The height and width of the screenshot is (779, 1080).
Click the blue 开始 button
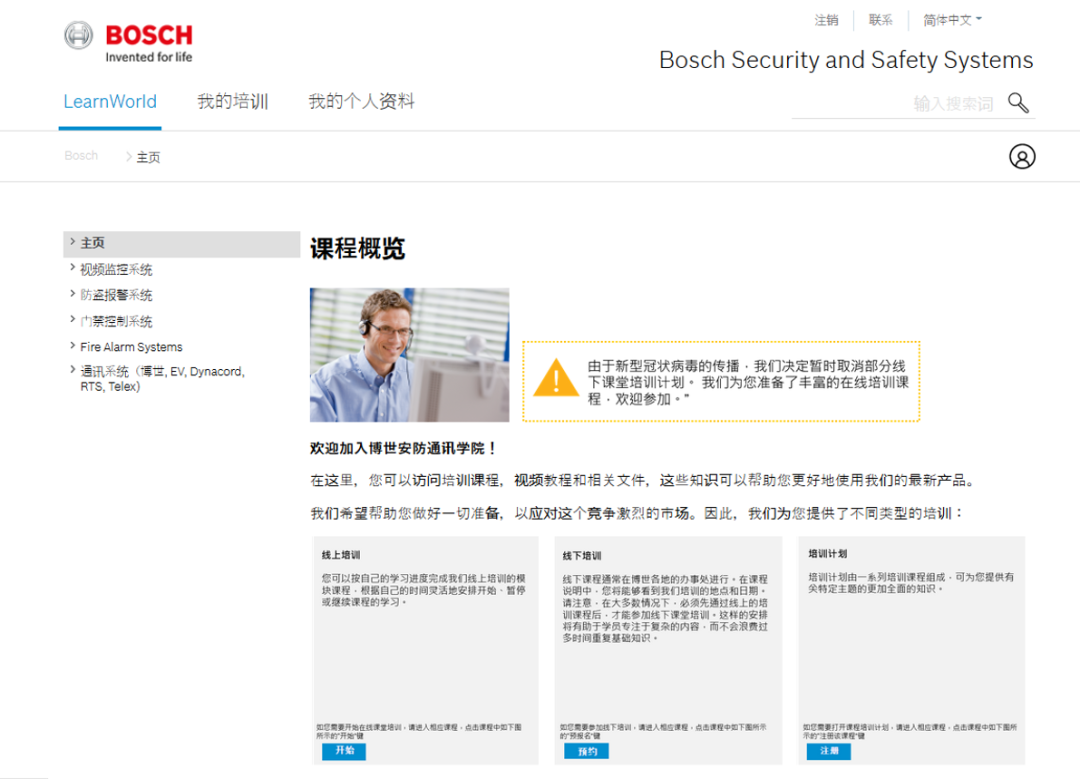pos(344,751)
